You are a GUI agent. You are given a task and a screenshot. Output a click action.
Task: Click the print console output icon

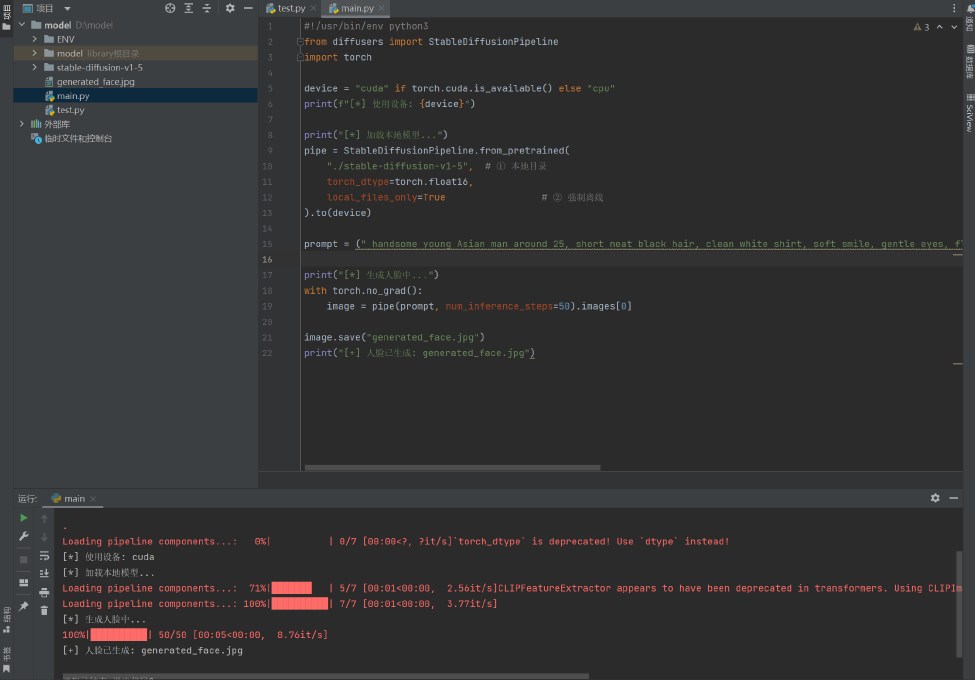[x=44, y=592]
